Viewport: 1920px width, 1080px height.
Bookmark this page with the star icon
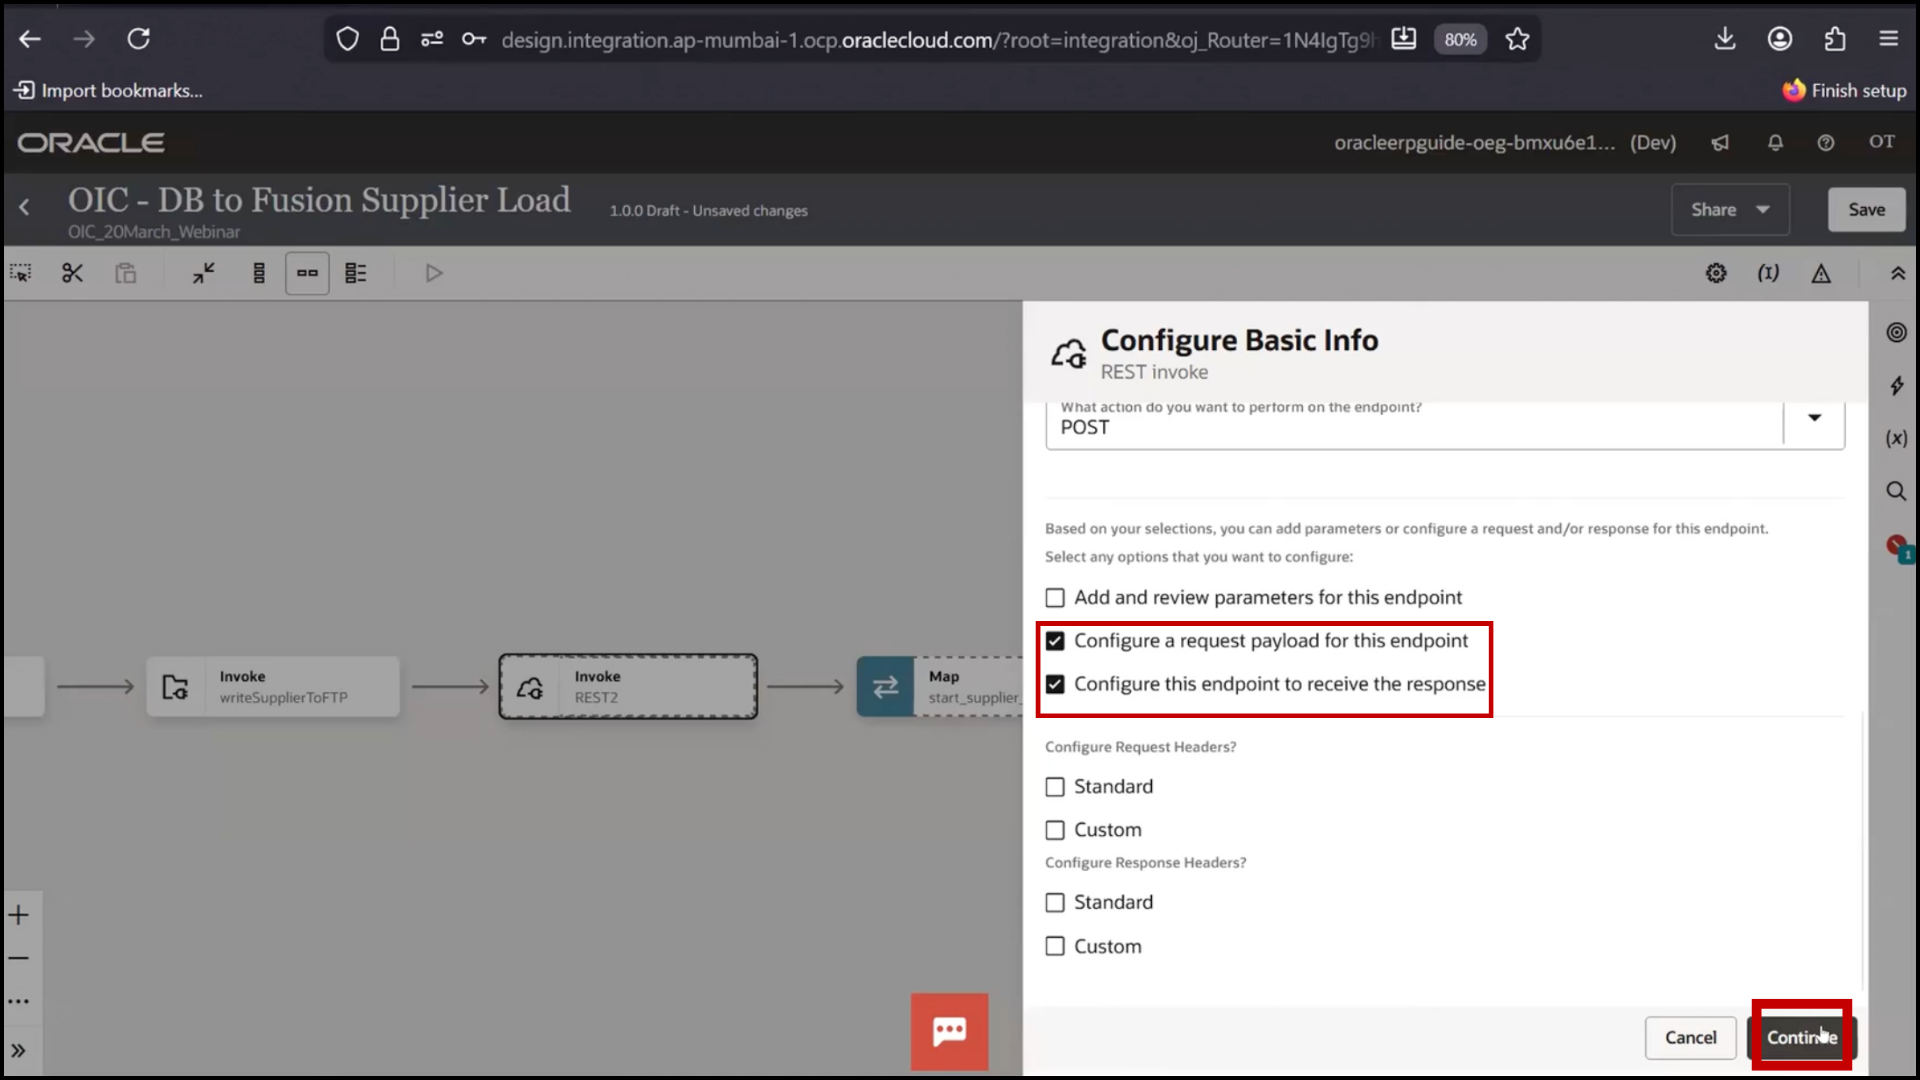(x=1517, y=39)
